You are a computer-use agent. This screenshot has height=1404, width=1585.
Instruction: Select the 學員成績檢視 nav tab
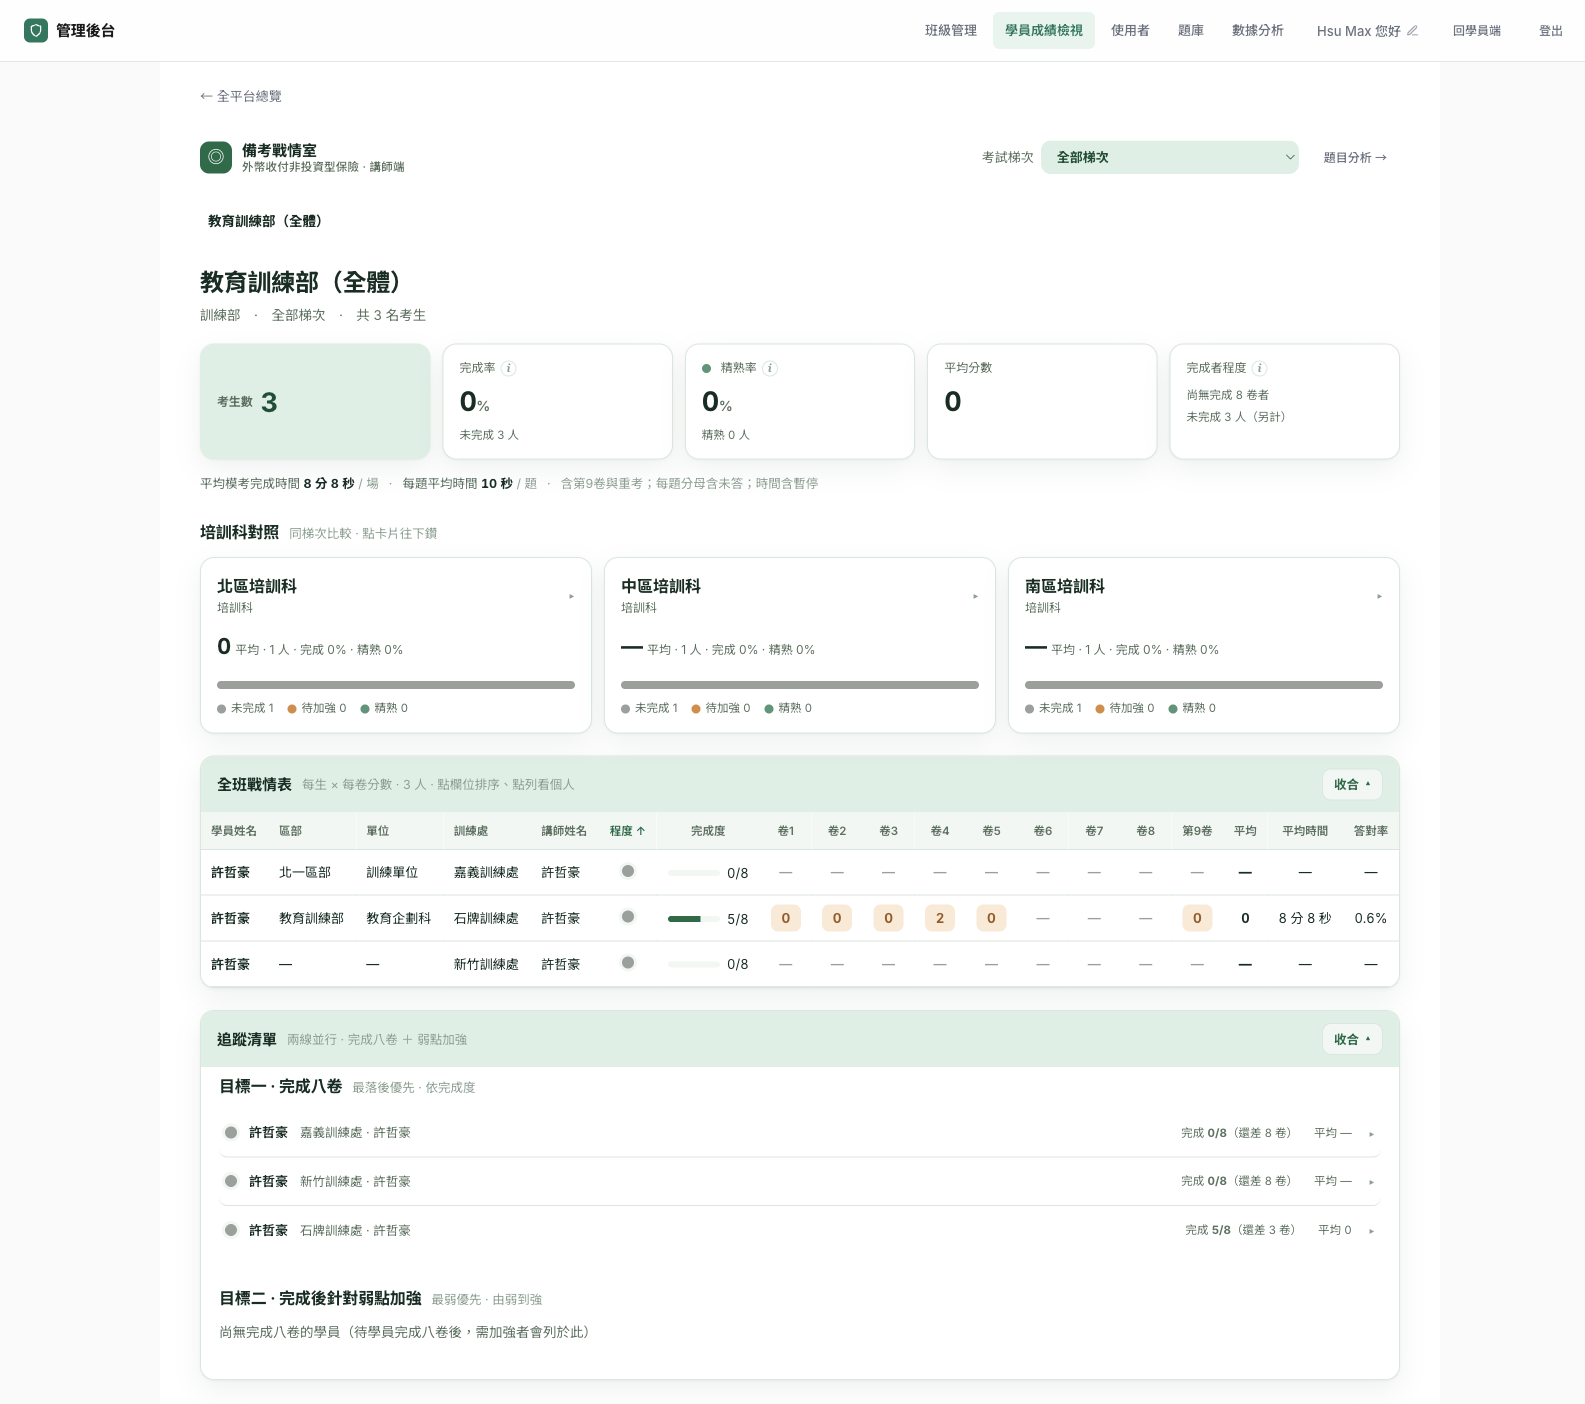[1044, 31]
